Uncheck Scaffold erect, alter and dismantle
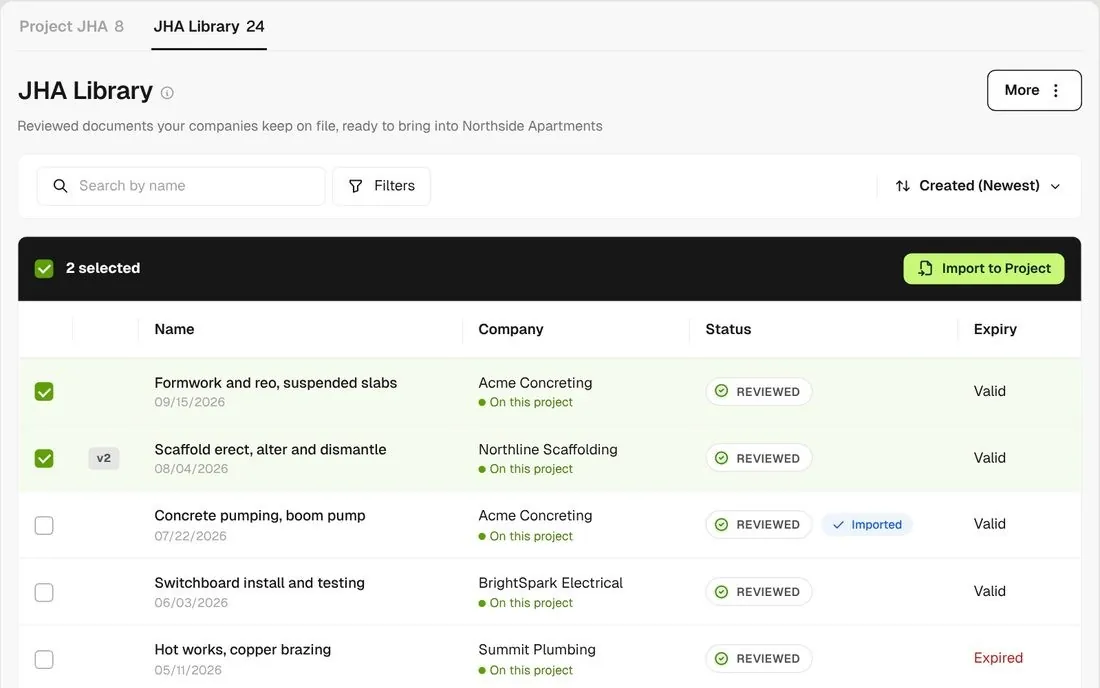The width and height of the screenshot is (1100, 688). coord(44,458)
